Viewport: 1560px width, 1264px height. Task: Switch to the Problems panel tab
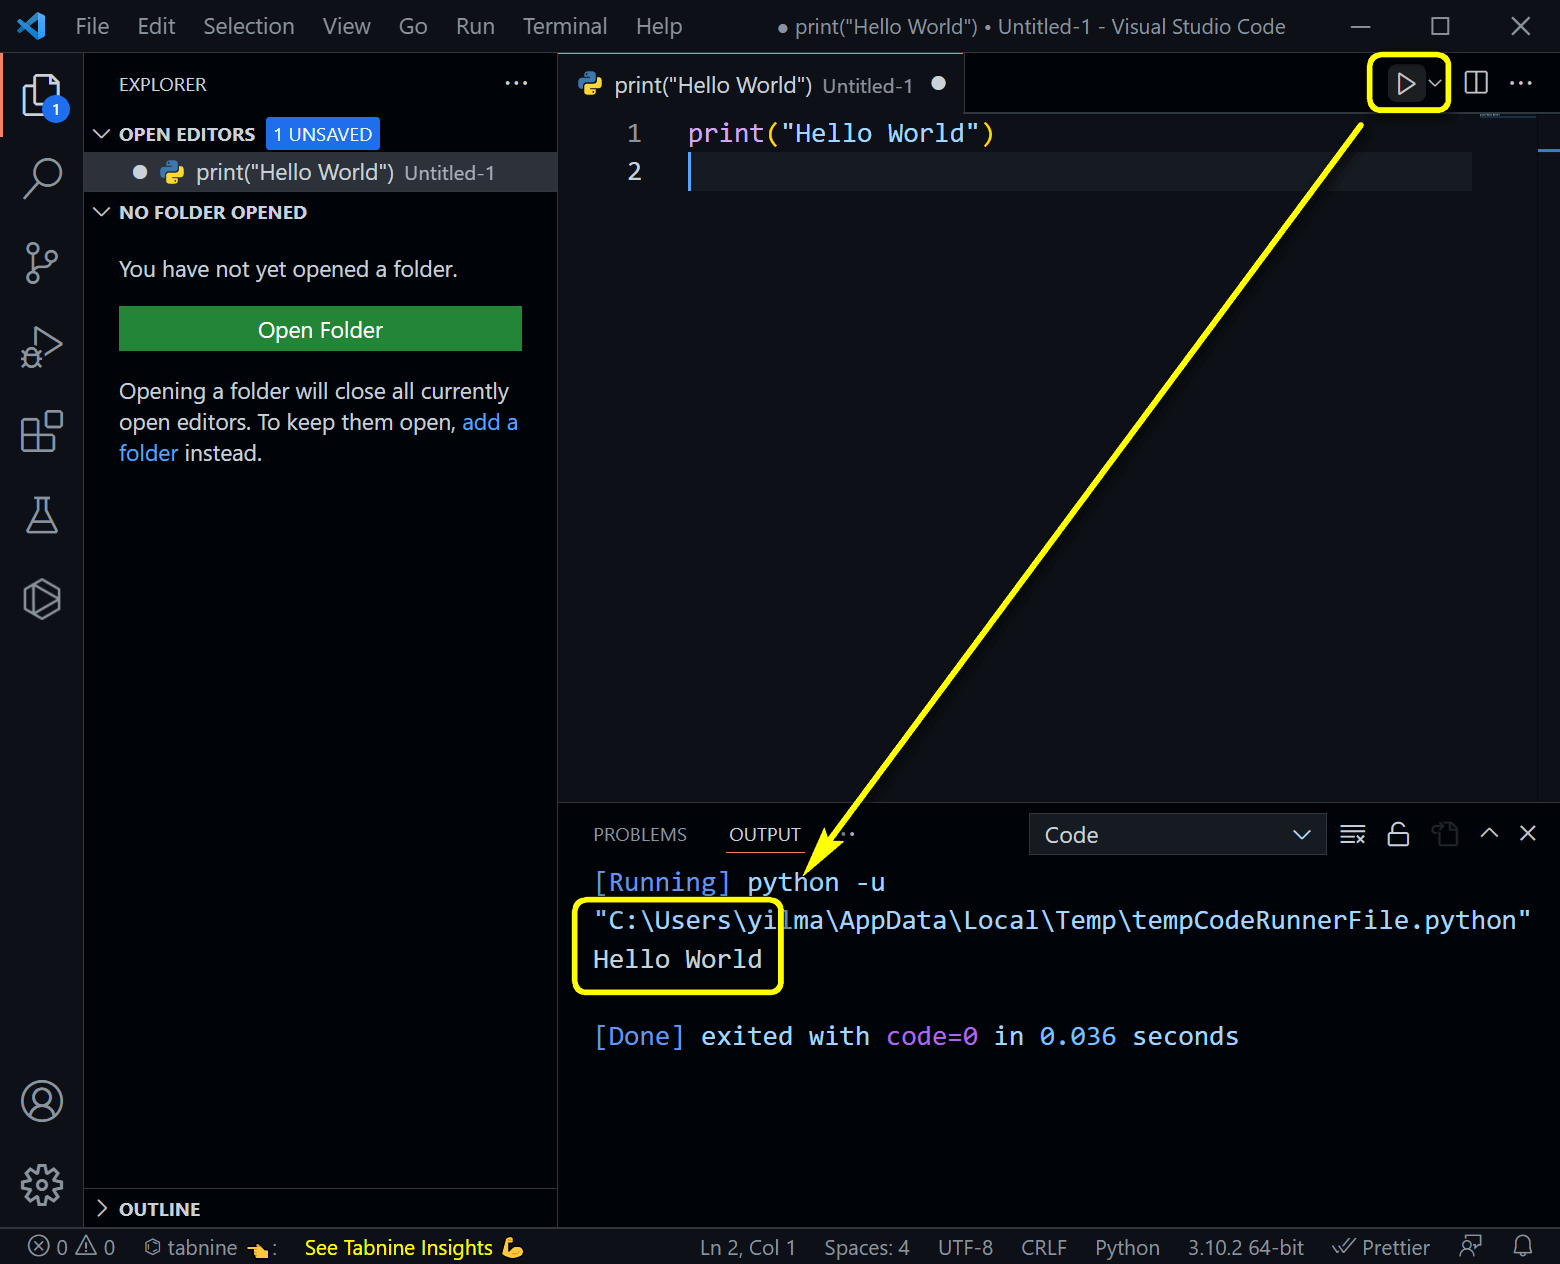640,834
